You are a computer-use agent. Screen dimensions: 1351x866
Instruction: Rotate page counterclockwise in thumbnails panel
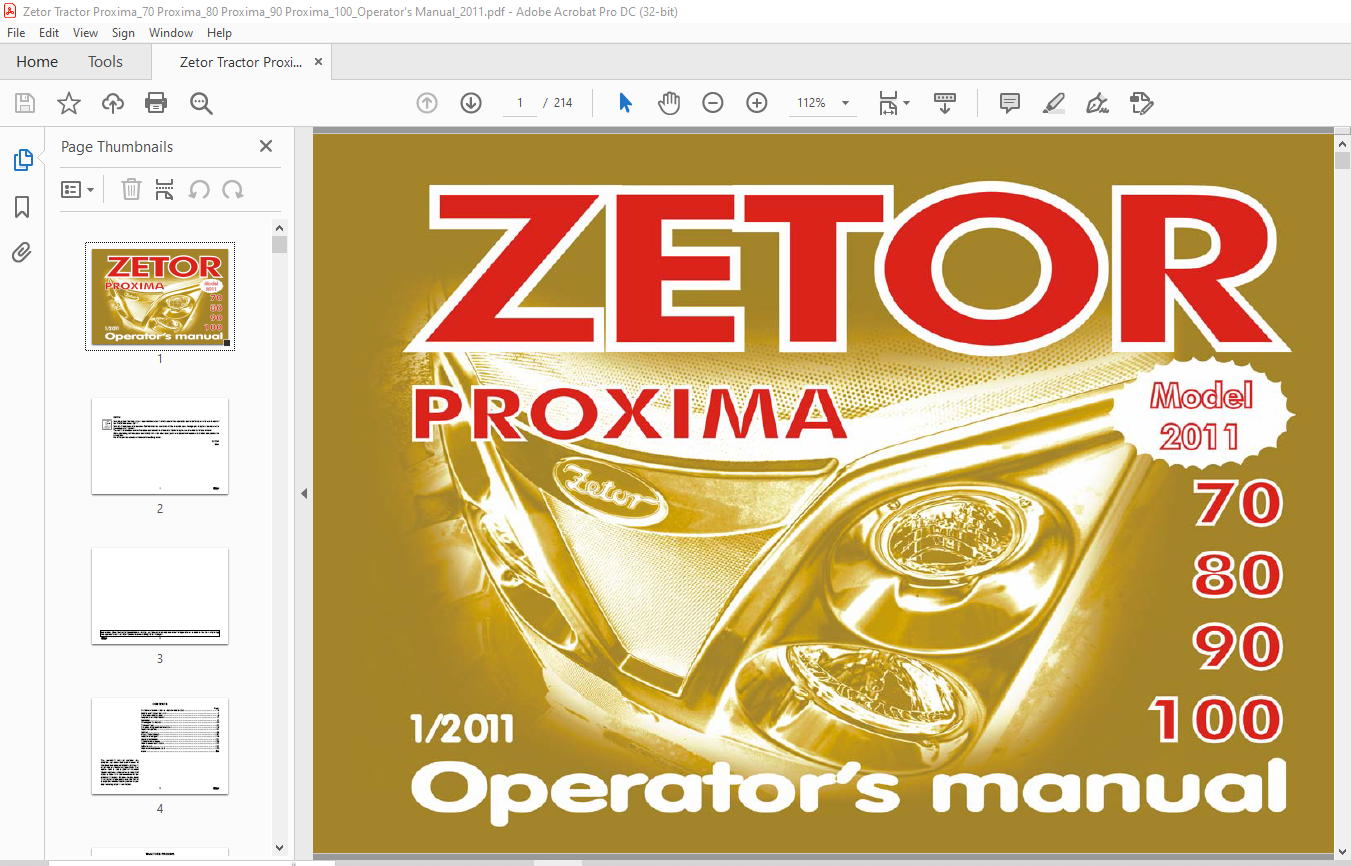pyautogui.click(x=199, y=189)
